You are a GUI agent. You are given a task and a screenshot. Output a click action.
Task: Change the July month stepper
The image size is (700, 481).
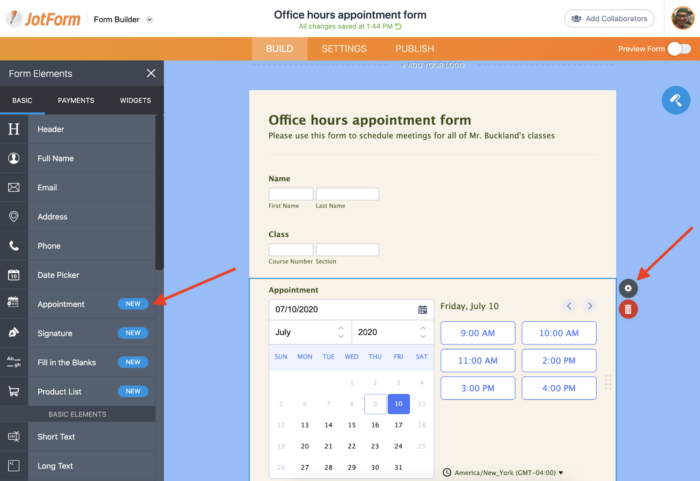[x=341, y=332]
